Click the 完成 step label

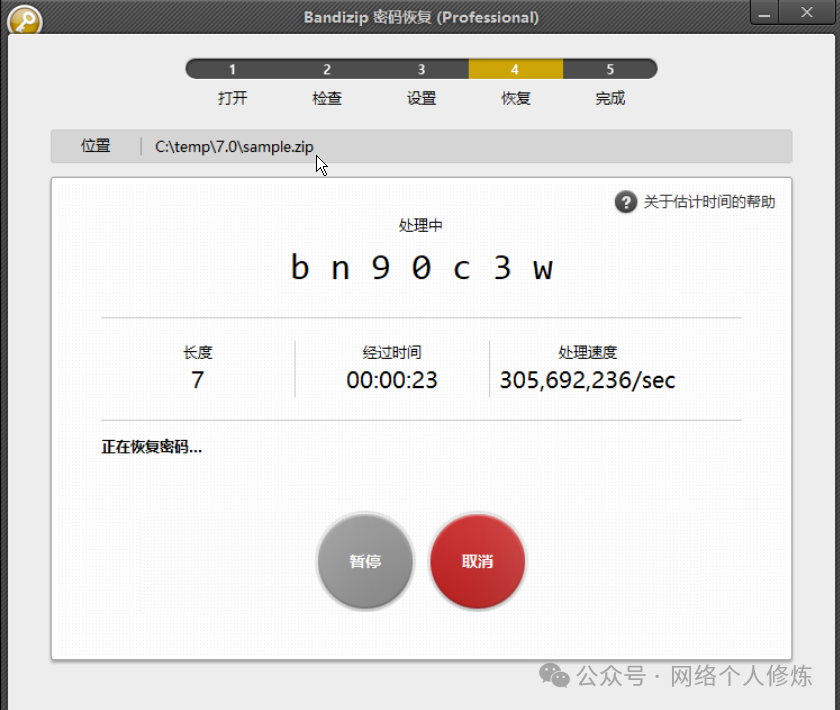[x=610, y=98]
